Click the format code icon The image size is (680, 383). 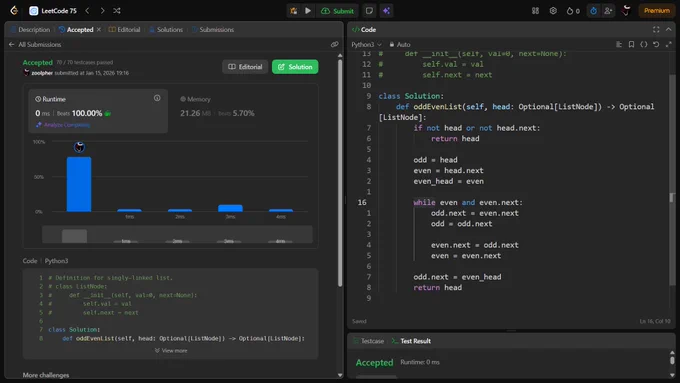tap(619, 44)
